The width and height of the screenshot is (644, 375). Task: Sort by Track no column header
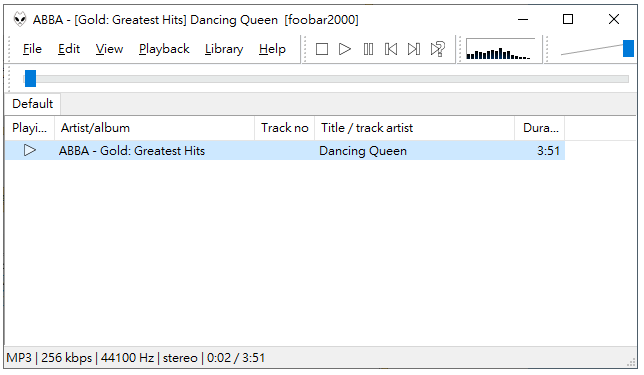[x=285, y=128]
